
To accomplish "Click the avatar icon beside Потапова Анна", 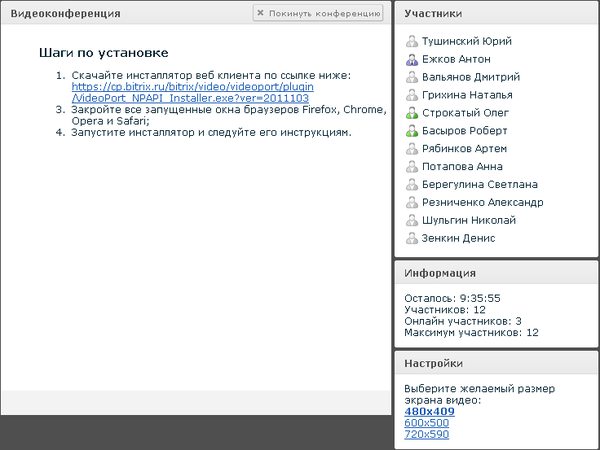I will coord(411,167).
